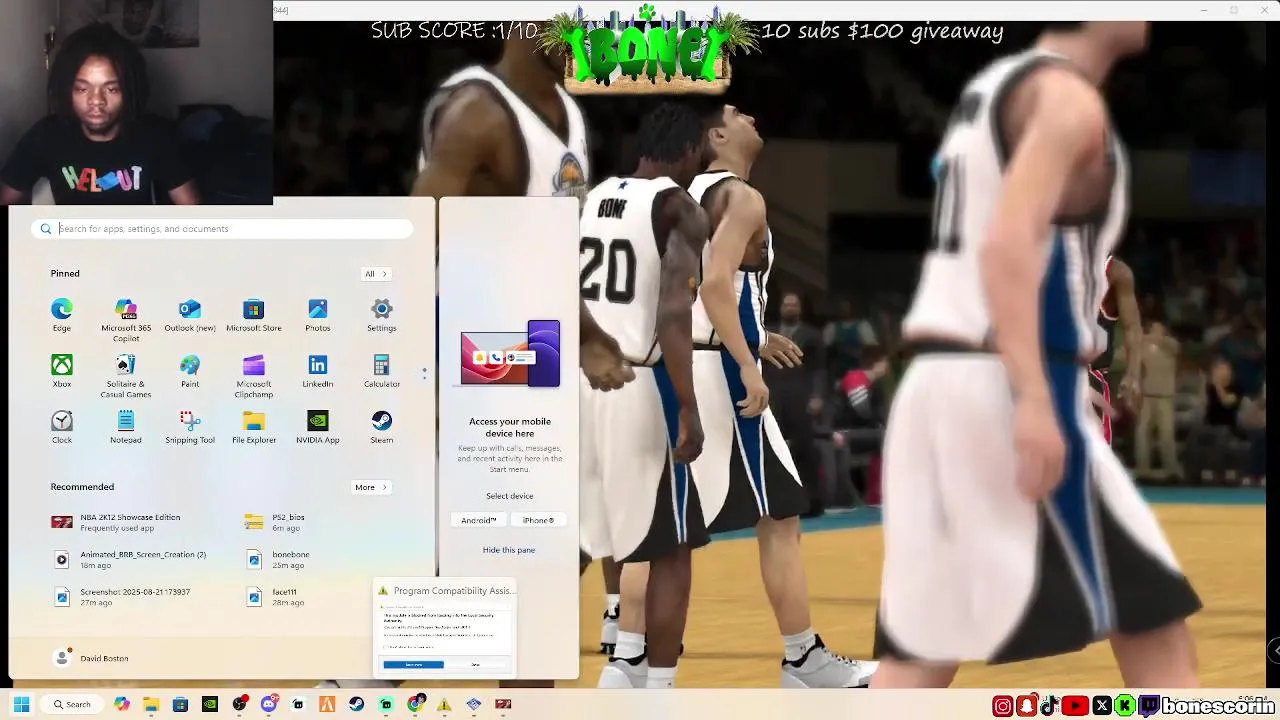Open David Boston user account menu
The width and height of the screenshot is (1280, 720).
click(x=91, y=658)
